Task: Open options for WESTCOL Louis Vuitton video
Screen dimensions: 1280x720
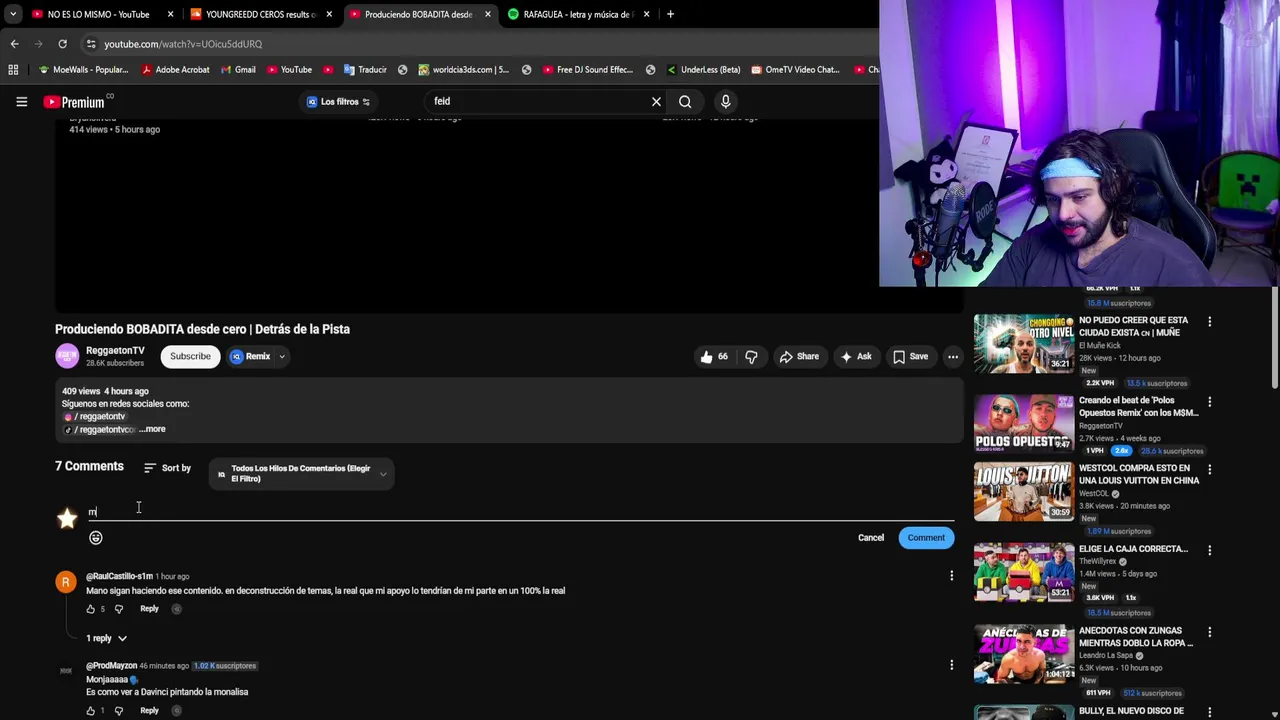Action: [x=1209, y=469]
